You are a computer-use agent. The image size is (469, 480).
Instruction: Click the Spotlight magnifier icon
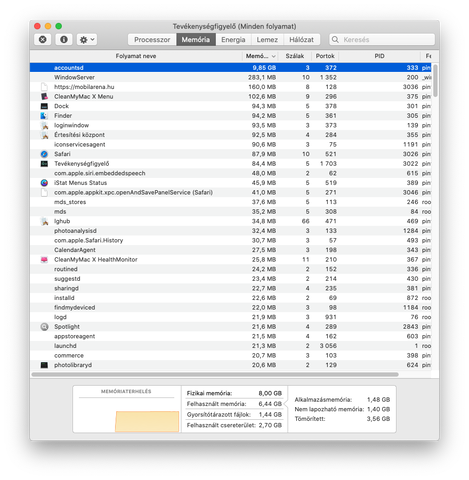click(x=44, y=327)
